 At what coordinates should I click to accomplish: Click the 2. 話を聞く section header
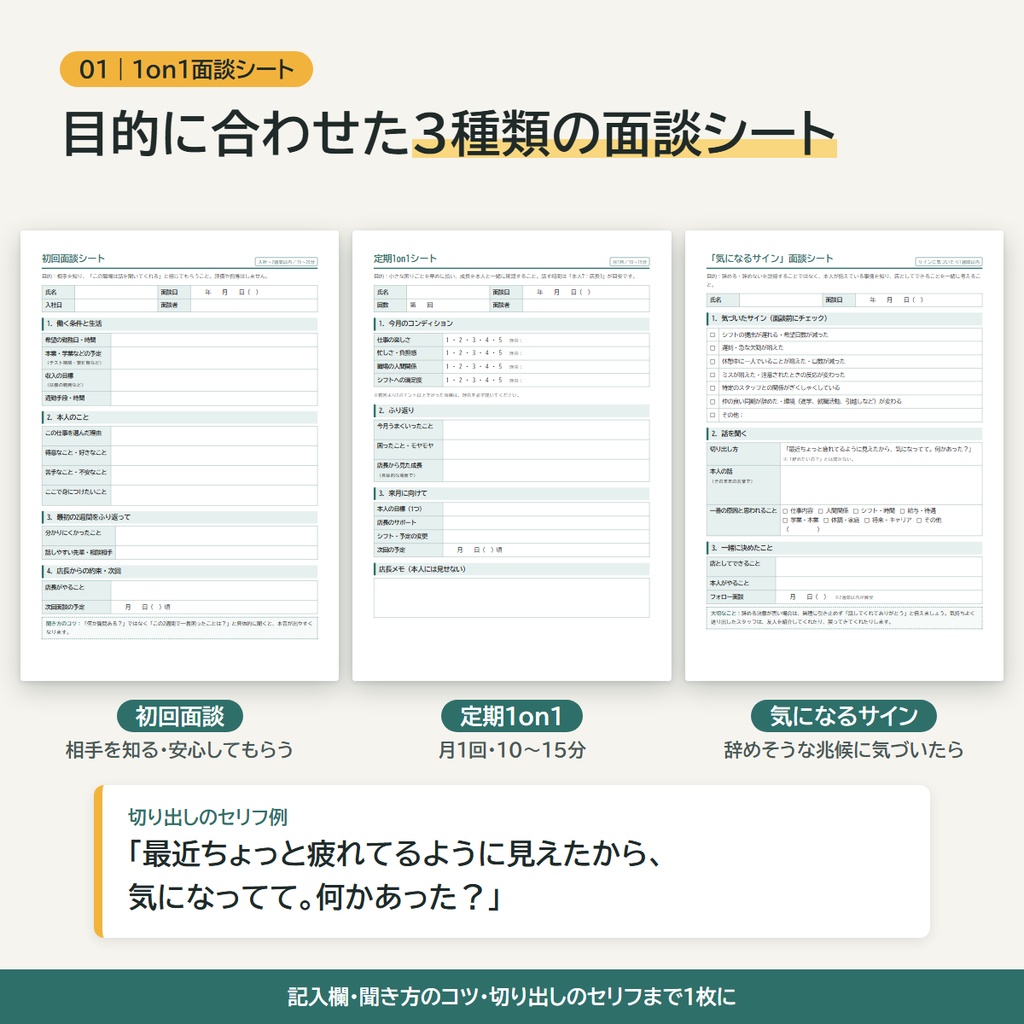[x=844, y=433]
